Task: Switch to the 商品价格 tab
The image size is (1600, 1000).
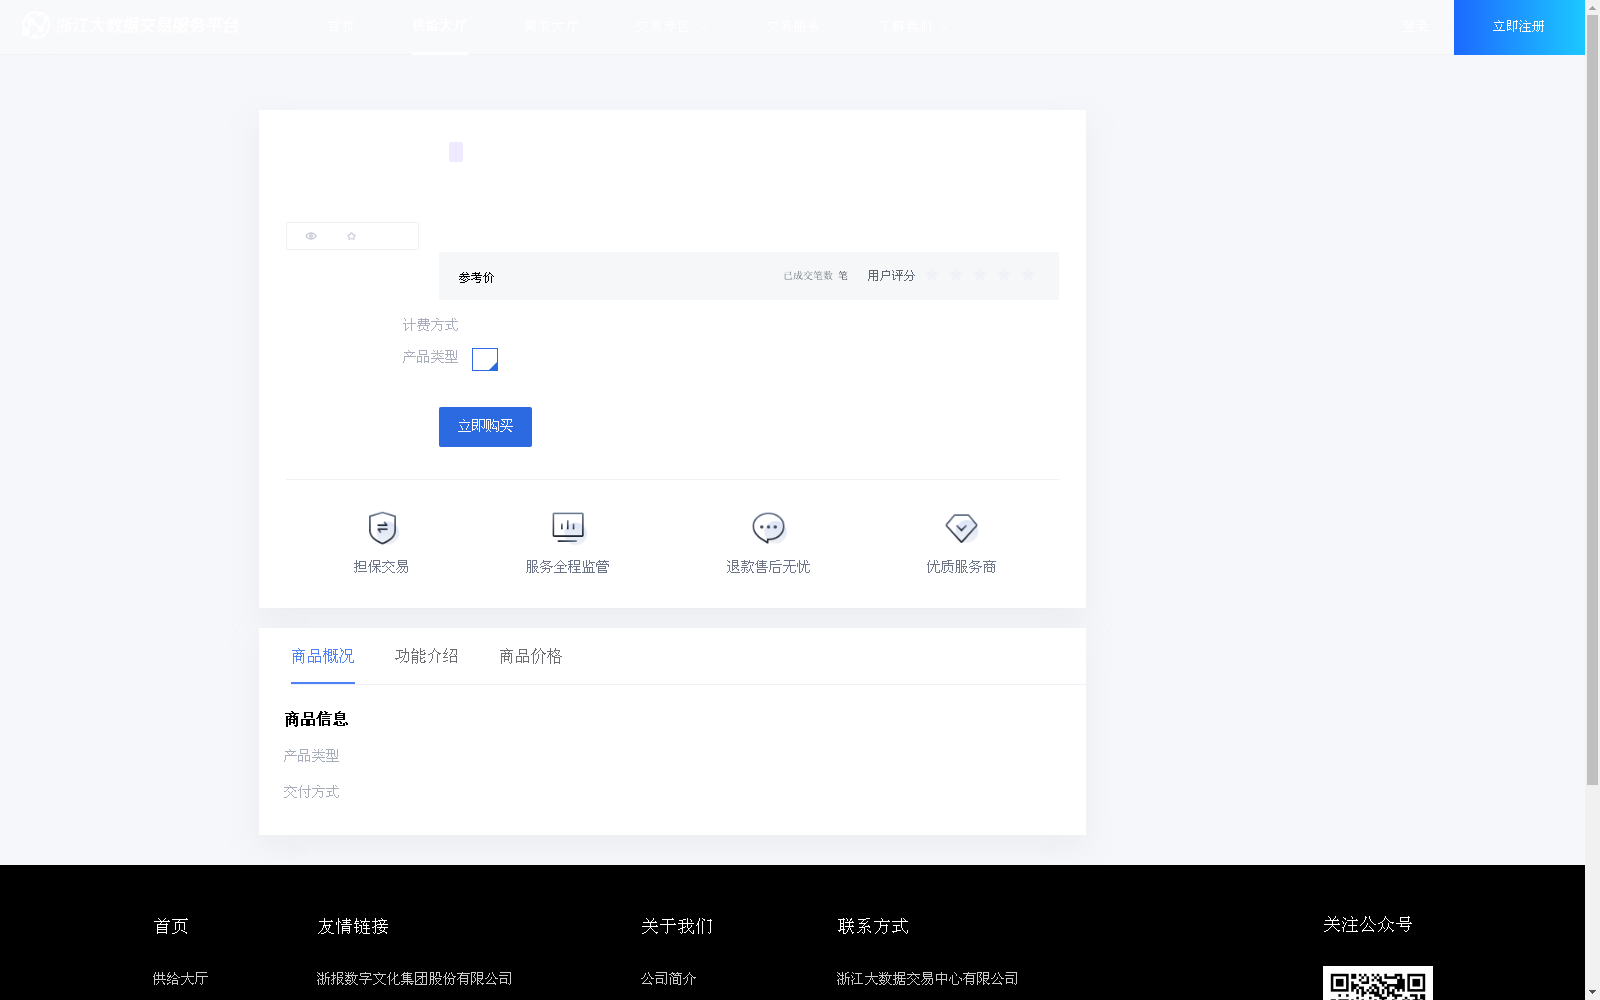Action: pyautogui.click(x=531, y=656)
